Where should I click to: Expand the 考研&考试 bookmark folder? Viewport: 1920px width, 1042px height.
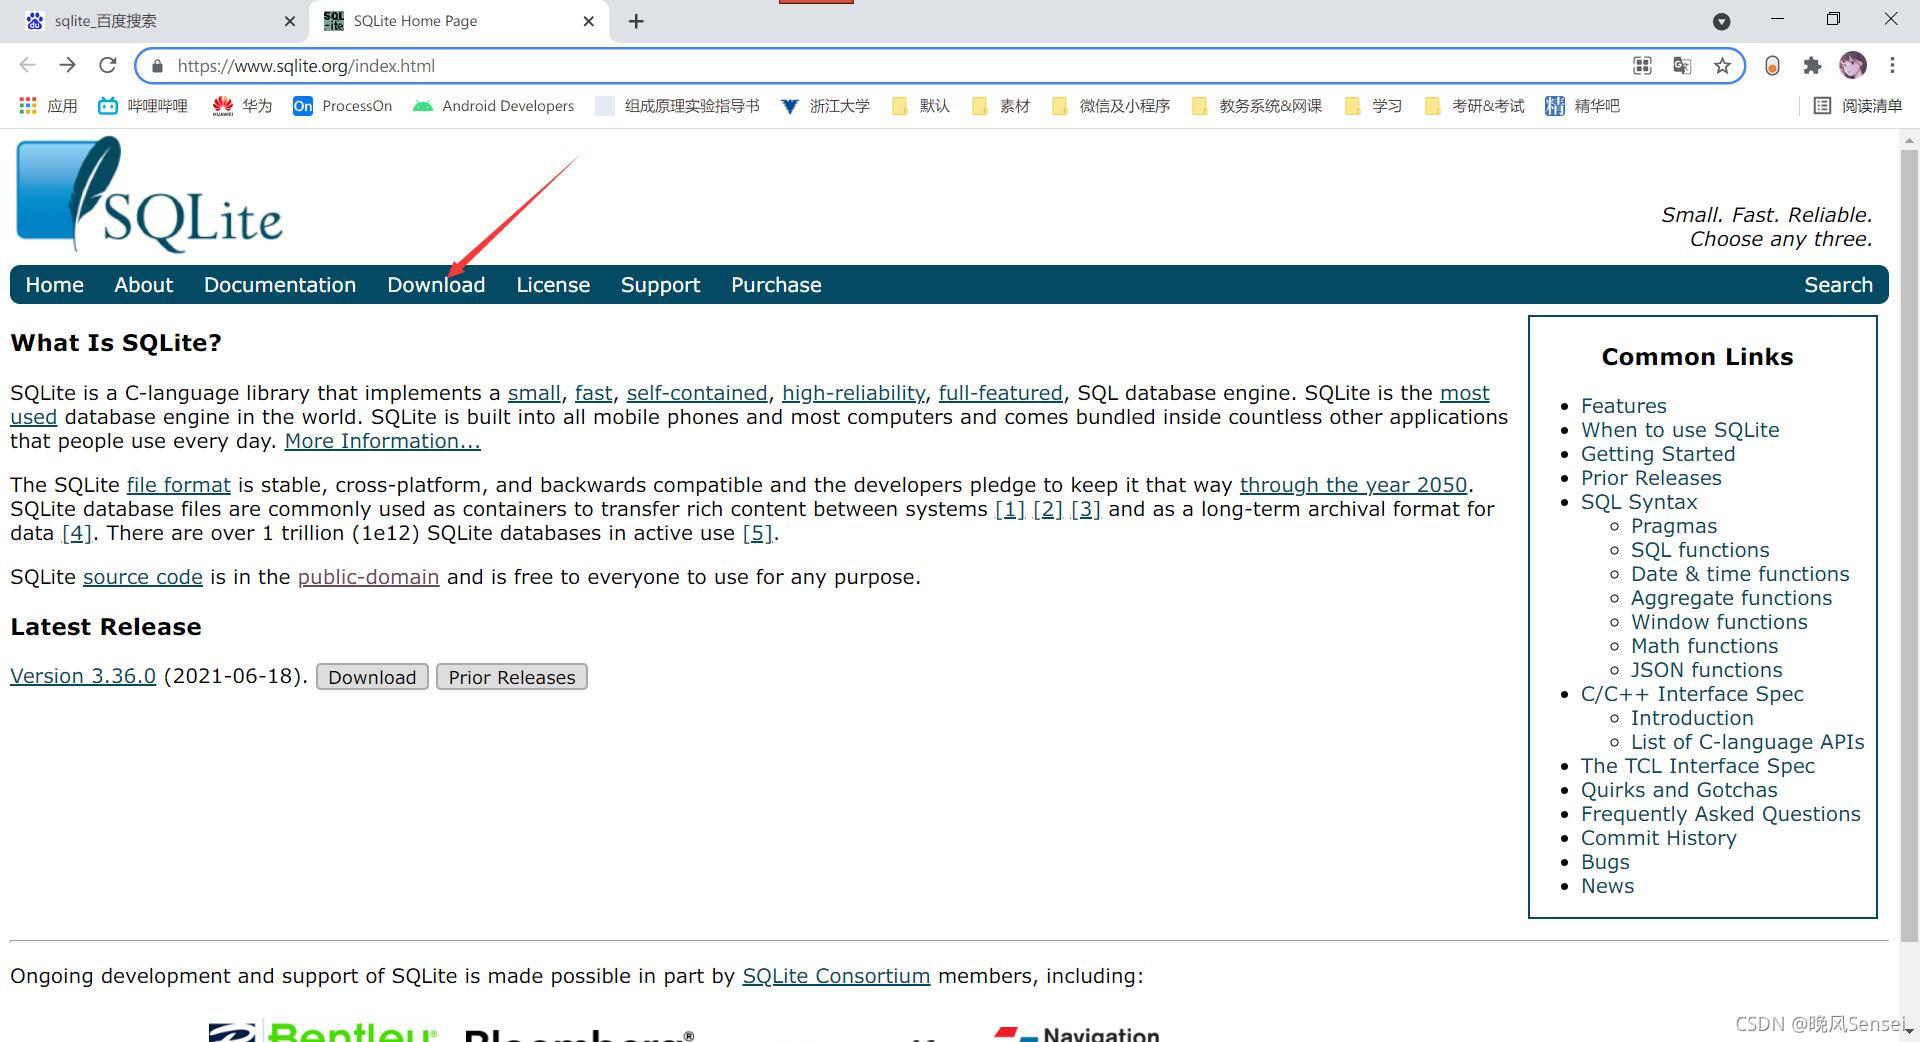(x=1474, y=106)
